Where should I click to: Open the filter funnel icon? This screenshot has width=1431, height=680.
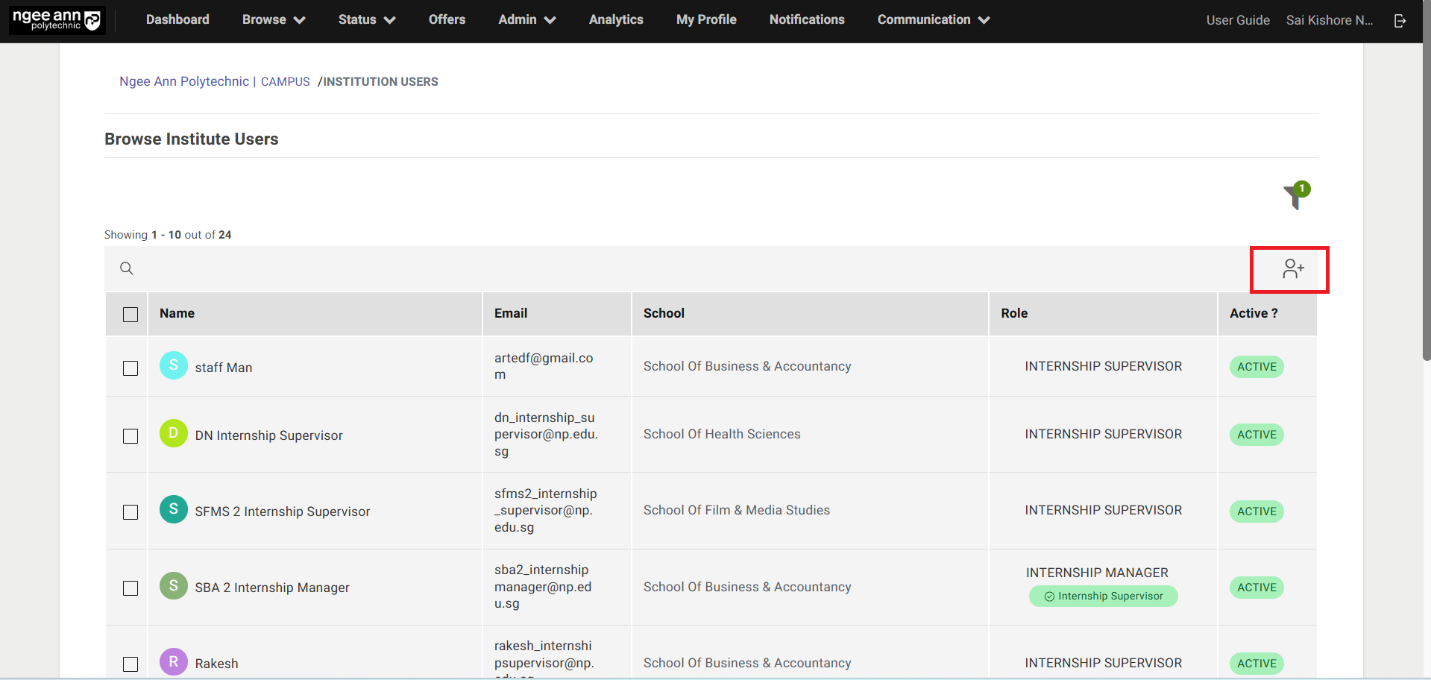coord(1295,197)
